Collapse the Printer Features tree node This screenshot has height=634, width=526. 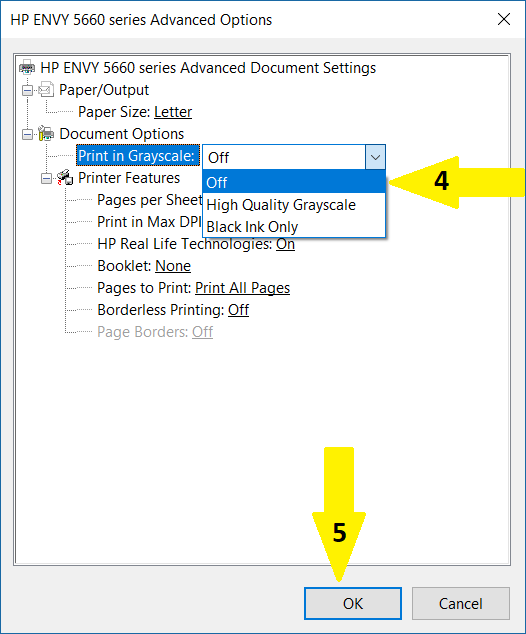click(x=46, y=178)
